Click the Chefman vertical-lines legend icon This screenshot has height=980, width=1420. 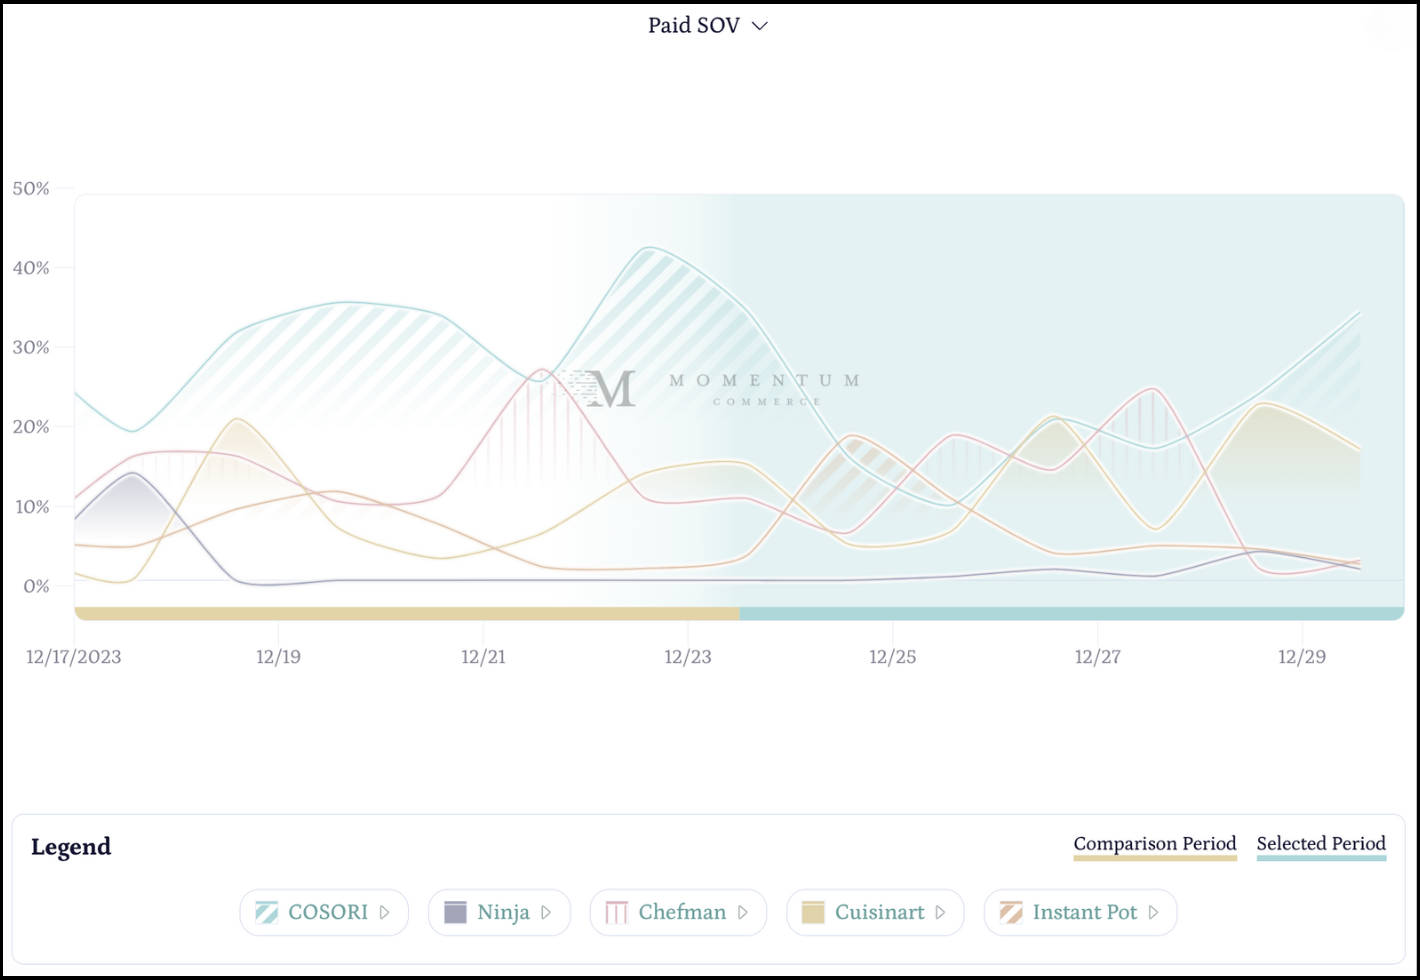617,912
